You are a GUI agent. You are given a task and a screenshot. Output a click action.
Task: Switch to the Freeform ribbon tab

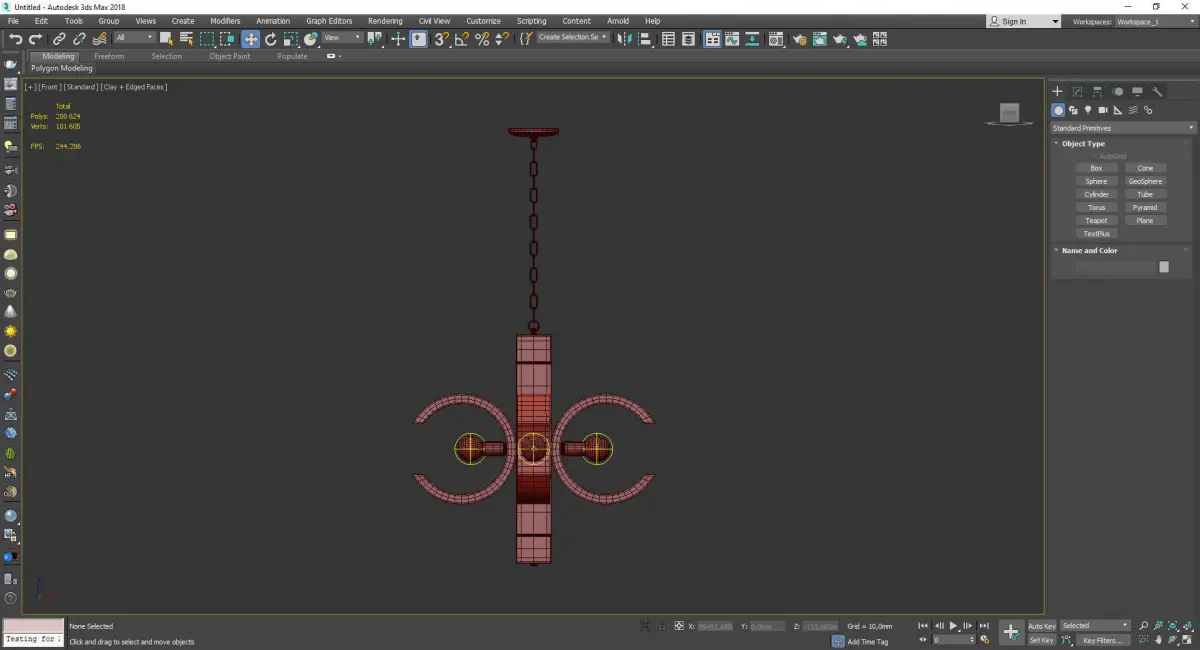[x=109, y=56]
